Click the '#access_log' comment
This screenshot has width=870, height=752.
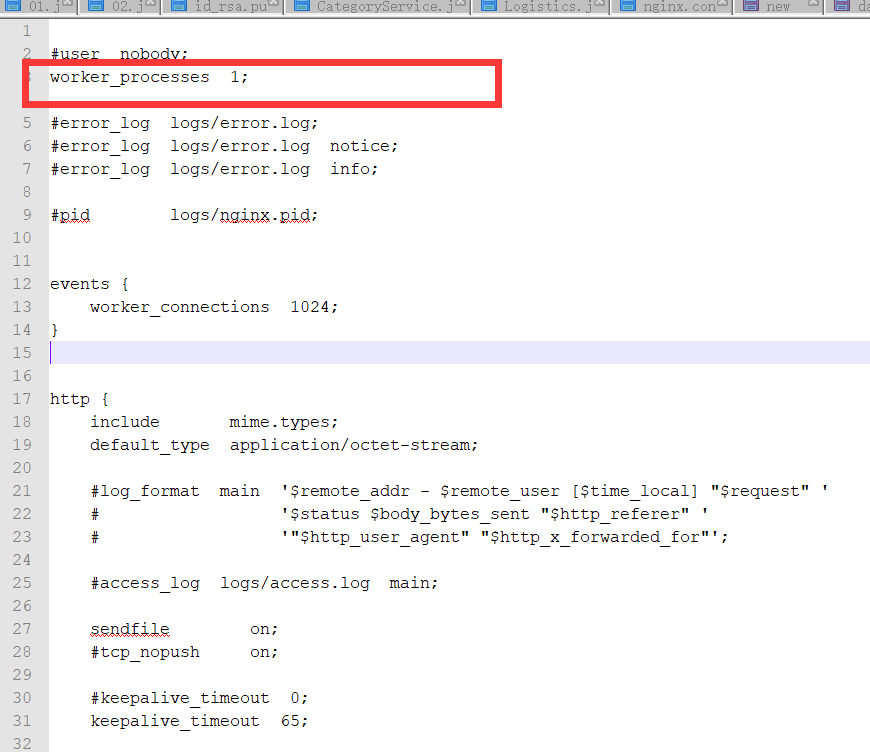click(145, 583)
